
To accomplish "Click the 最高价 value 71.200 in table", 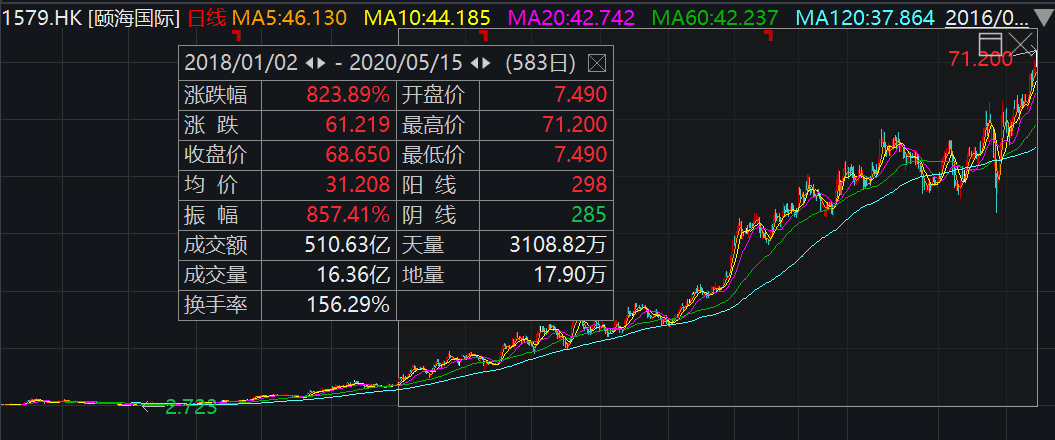I will point(573,125).
